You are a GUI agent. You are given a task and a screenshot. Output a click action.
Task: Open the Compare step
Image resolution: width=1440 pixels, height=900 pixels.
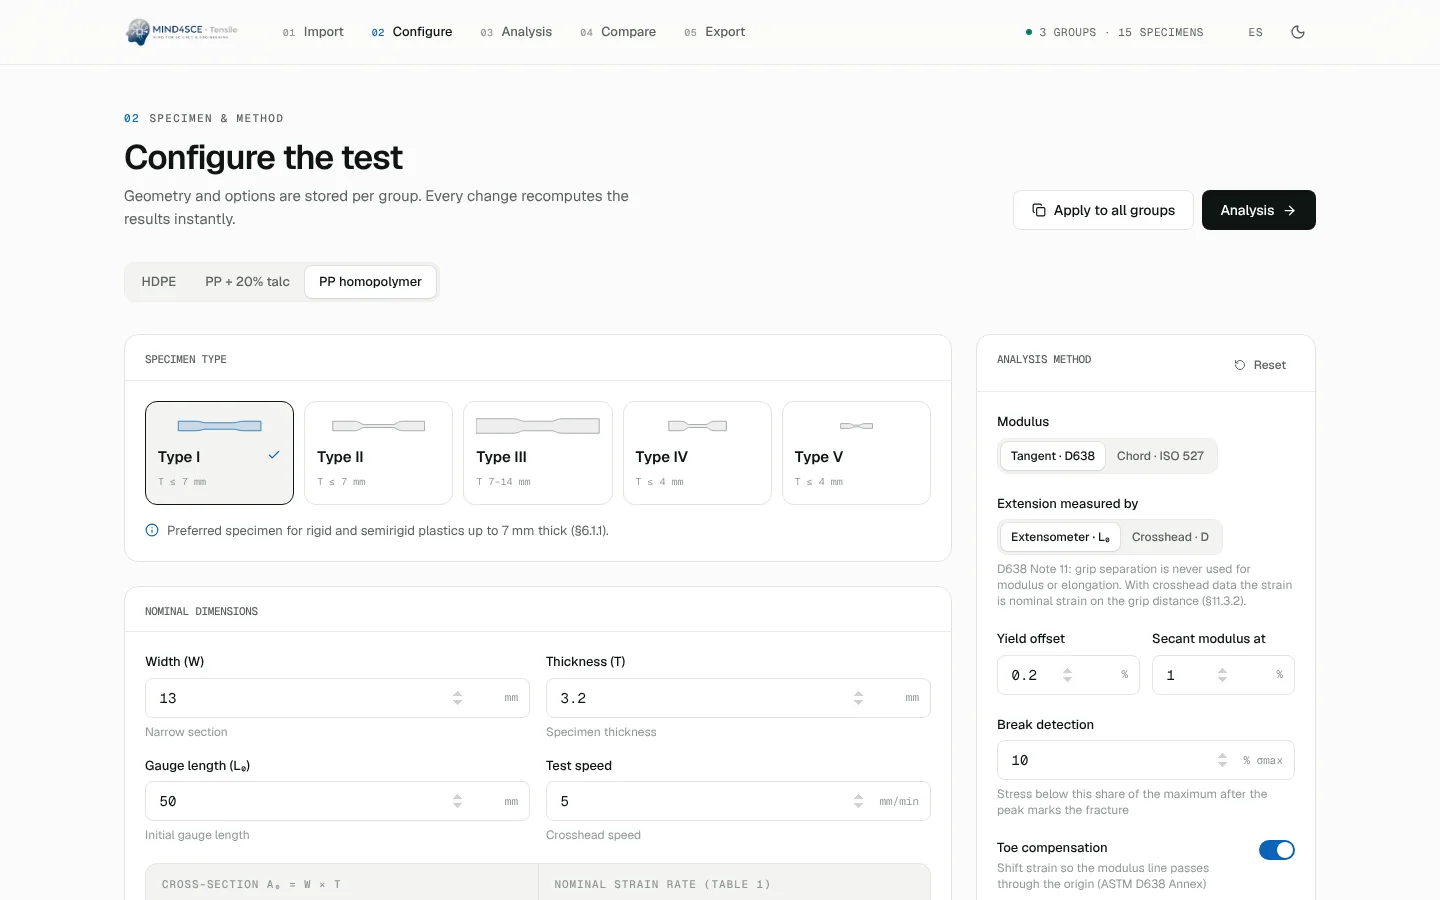point(618,32)
